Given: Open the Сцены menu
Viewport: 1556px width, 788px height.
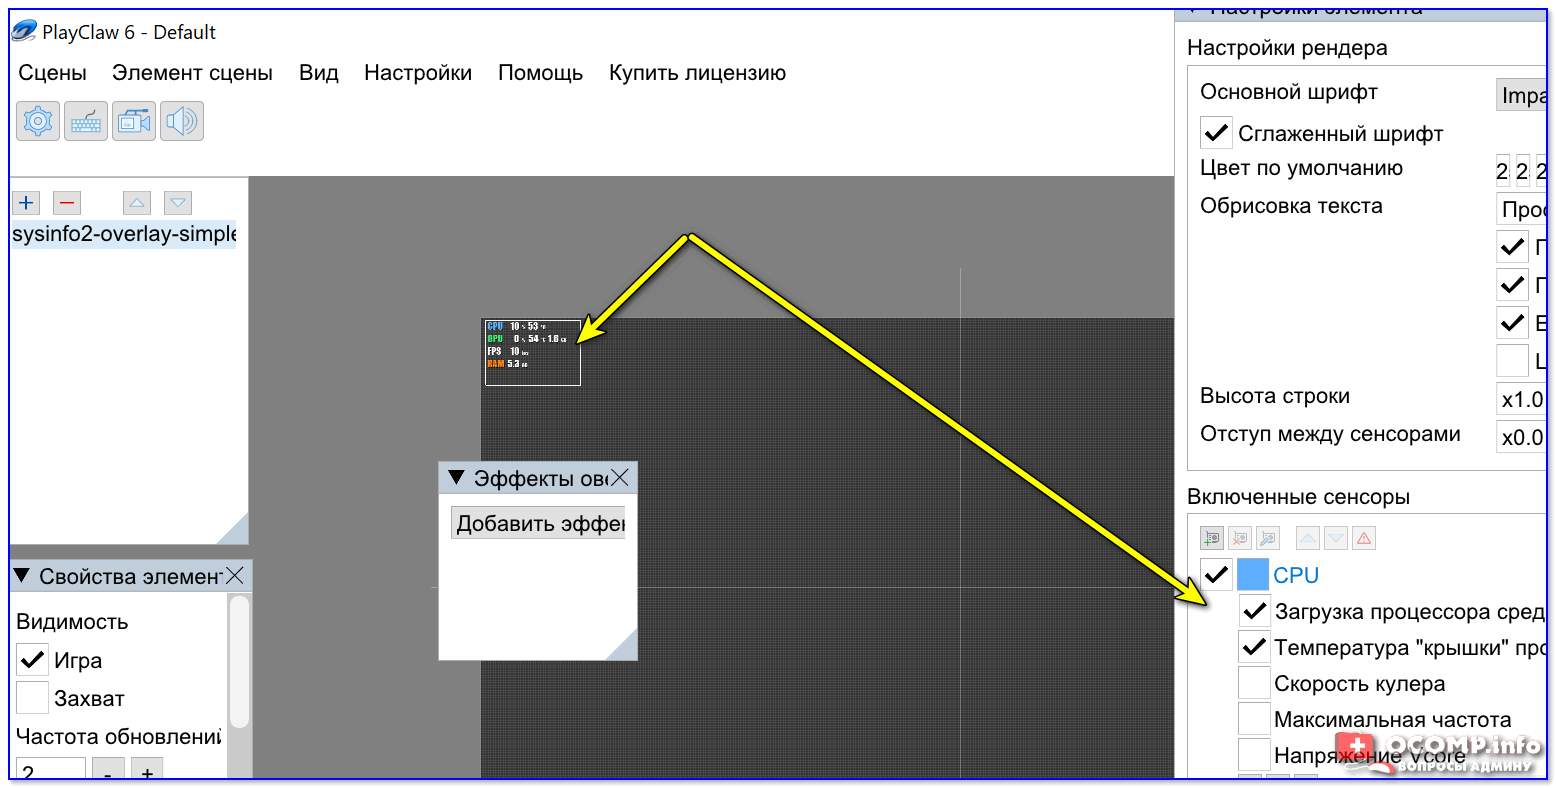Looking at the screenshot, I should coord(53,73).
